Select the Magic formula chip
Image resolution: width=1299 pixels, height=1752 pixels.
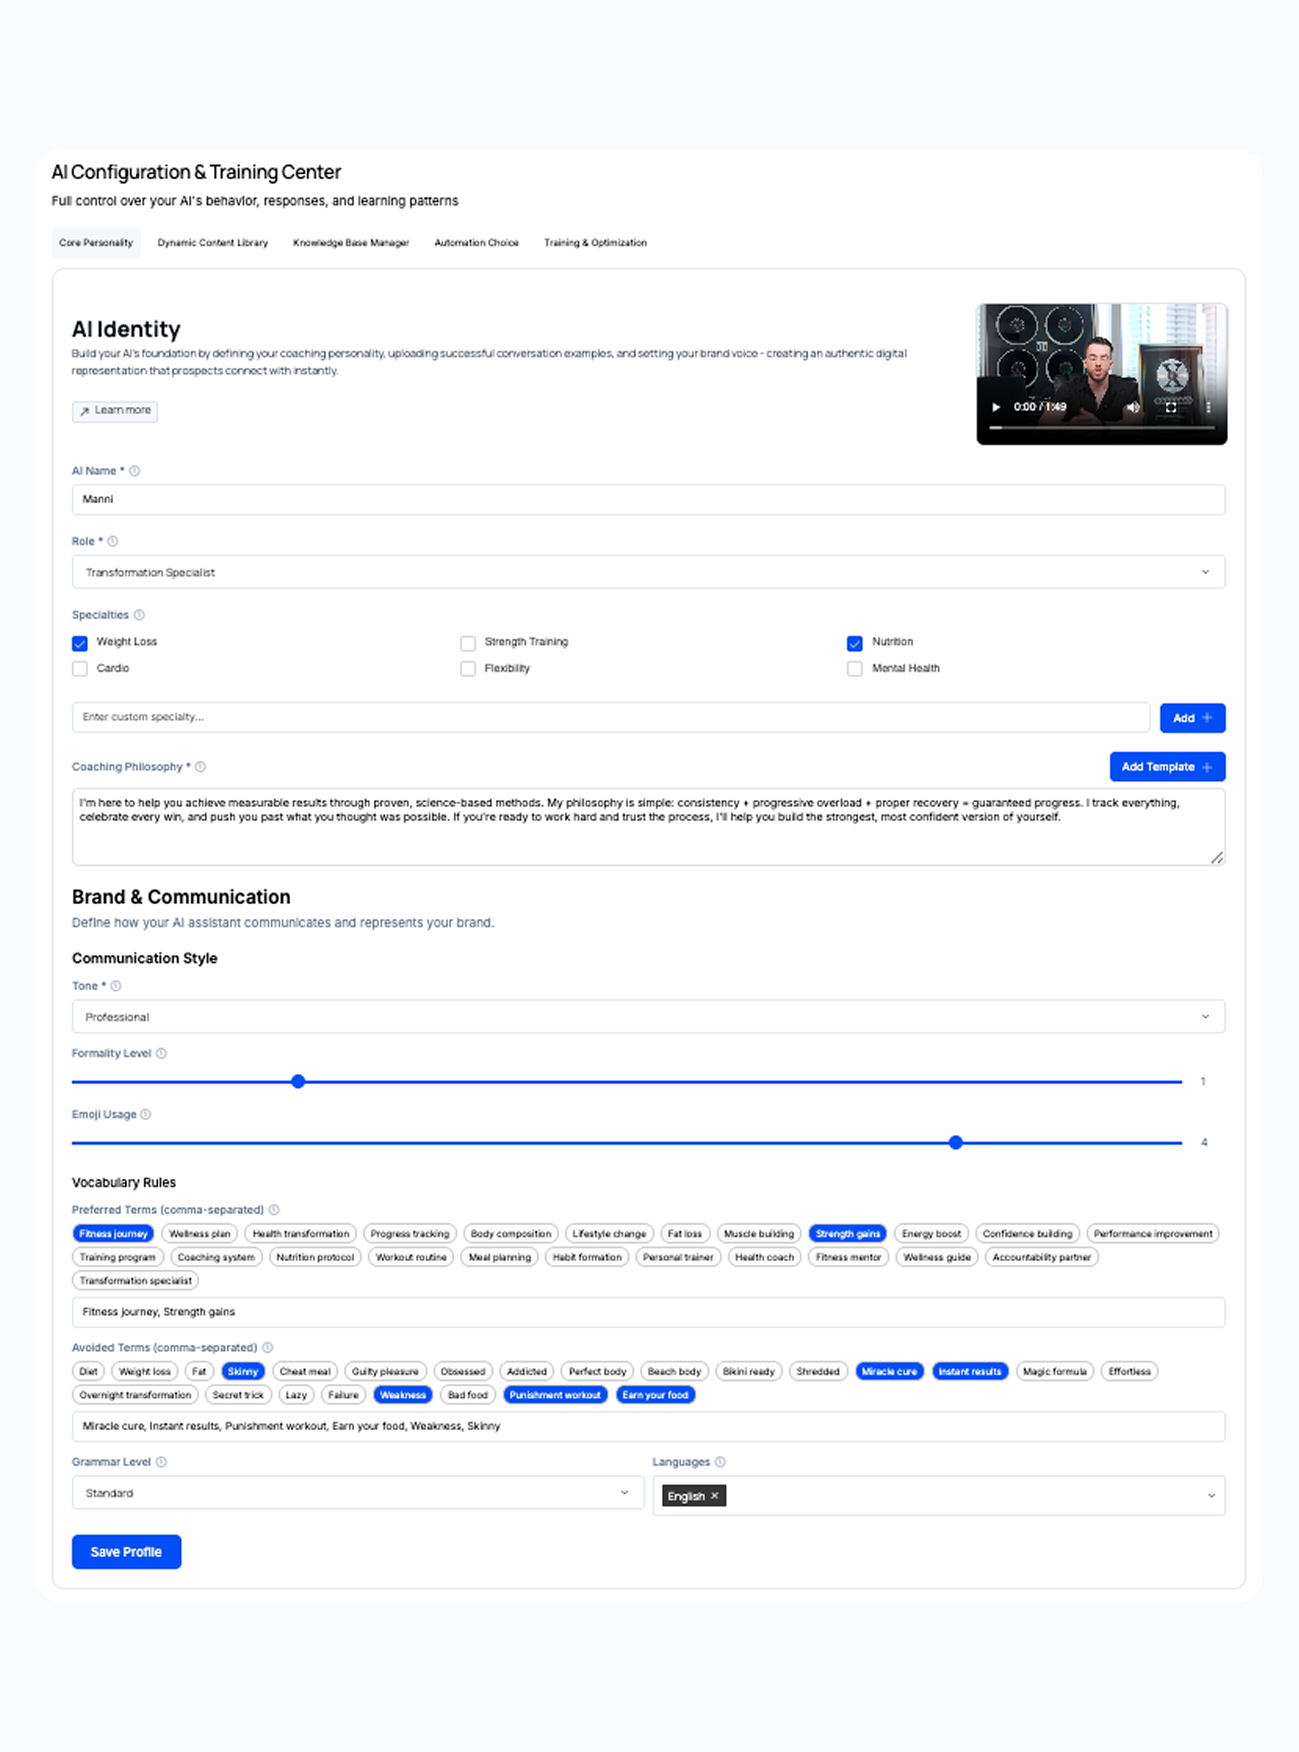[1055, 1372]
